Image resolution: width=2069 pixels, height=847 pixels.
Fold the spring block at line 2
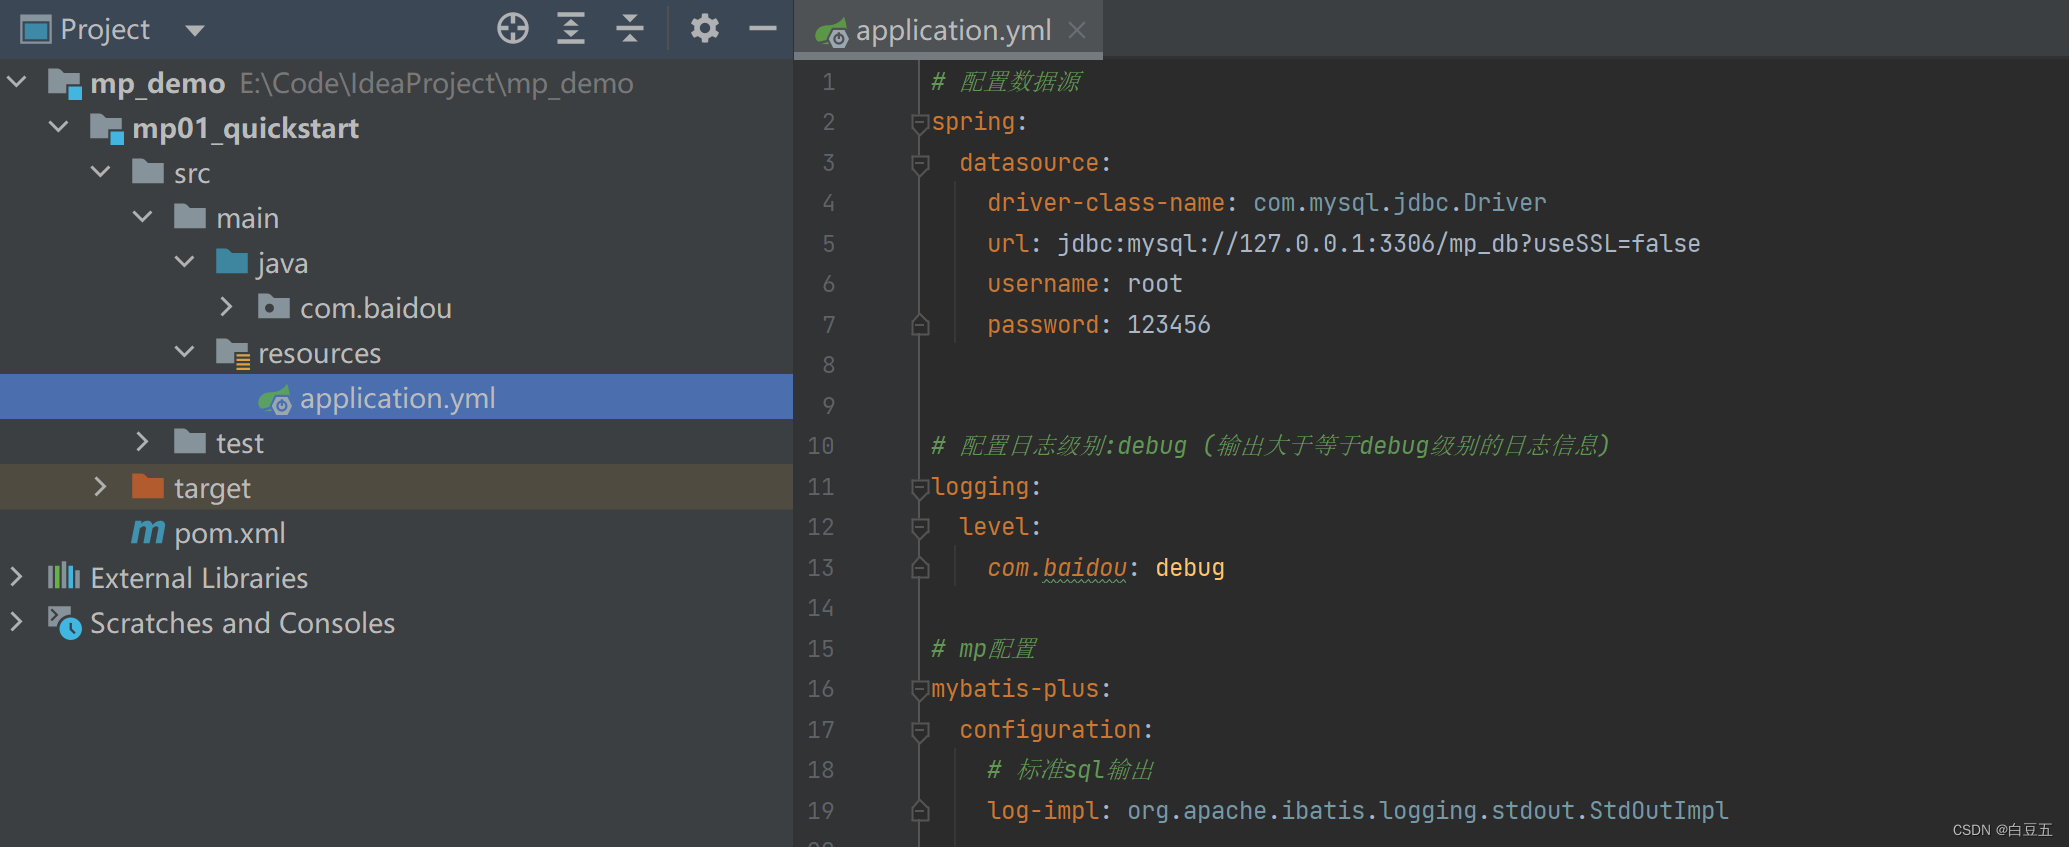point(920,123)
